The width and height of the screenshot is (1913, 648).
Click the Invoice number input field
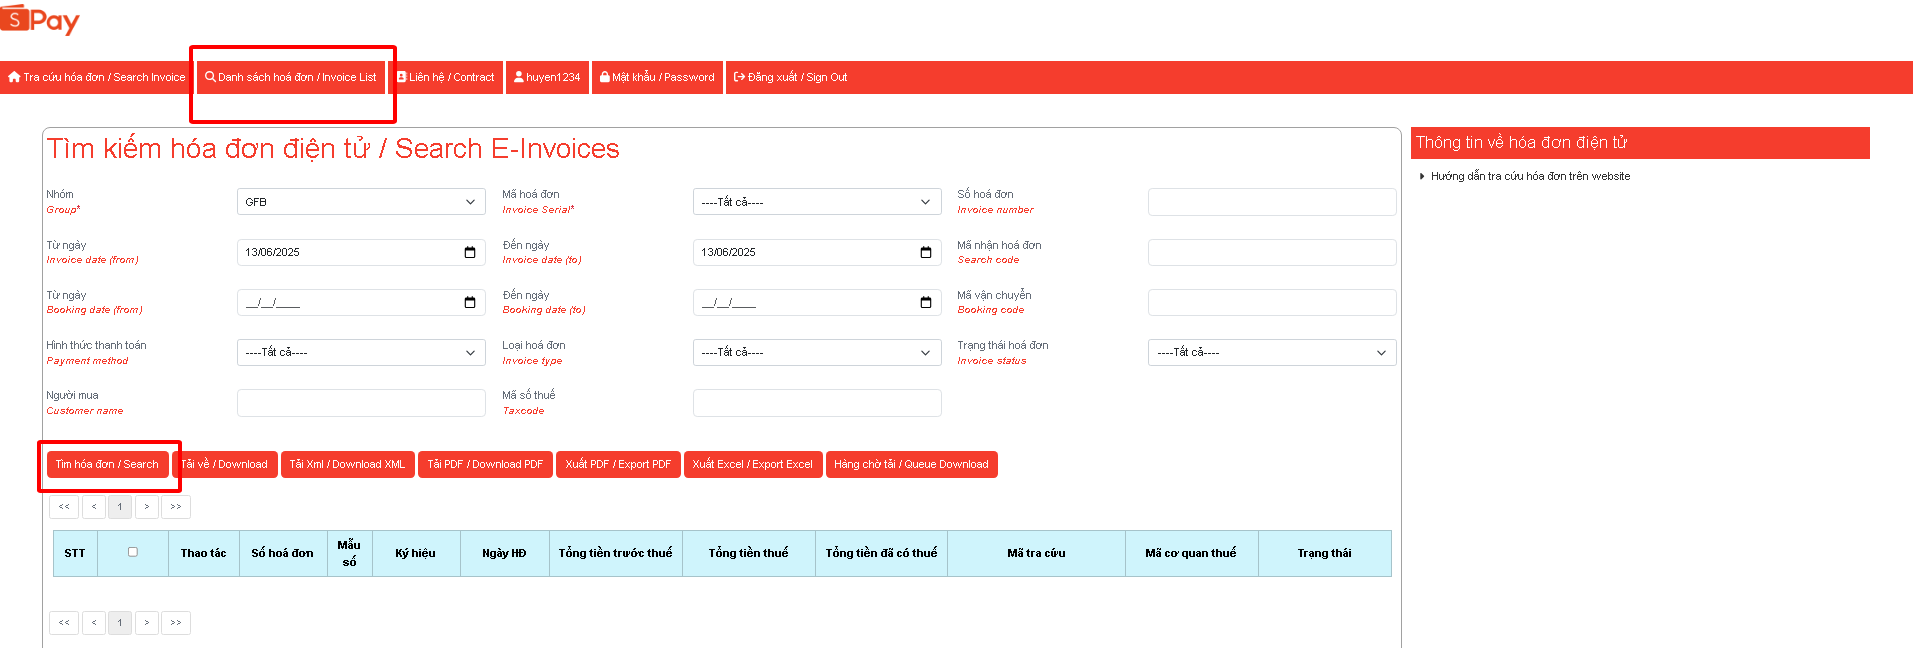[1271, 202]
